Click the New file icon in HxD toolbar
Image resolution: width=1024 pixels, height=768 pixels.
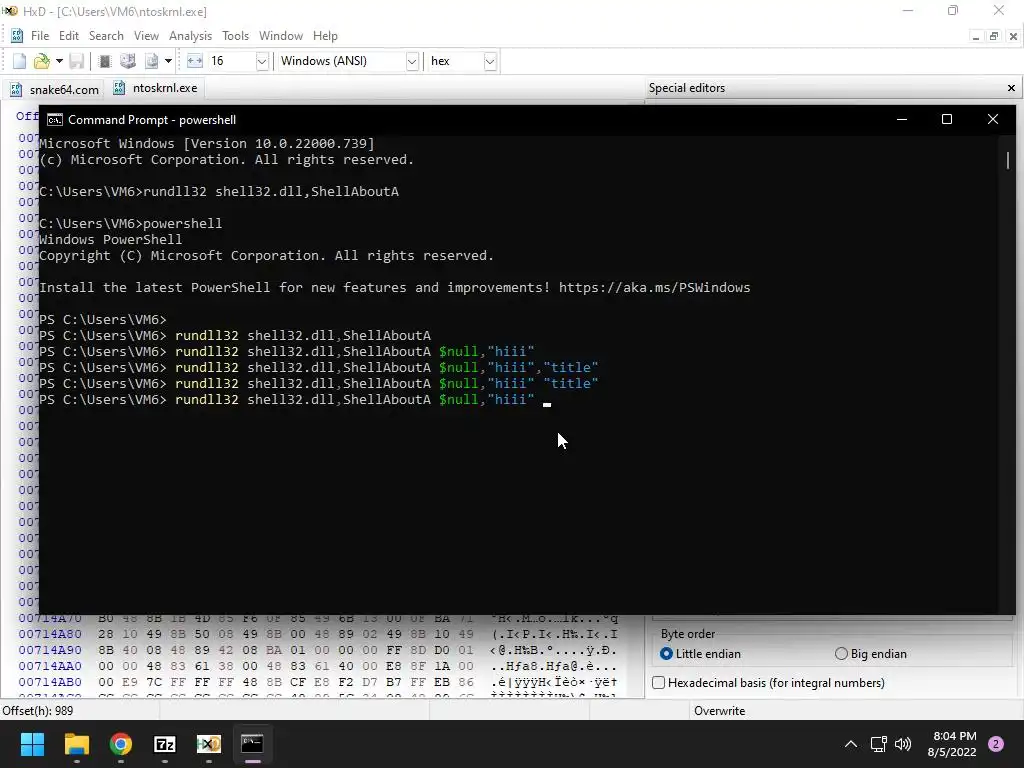(x=20, y=61)
